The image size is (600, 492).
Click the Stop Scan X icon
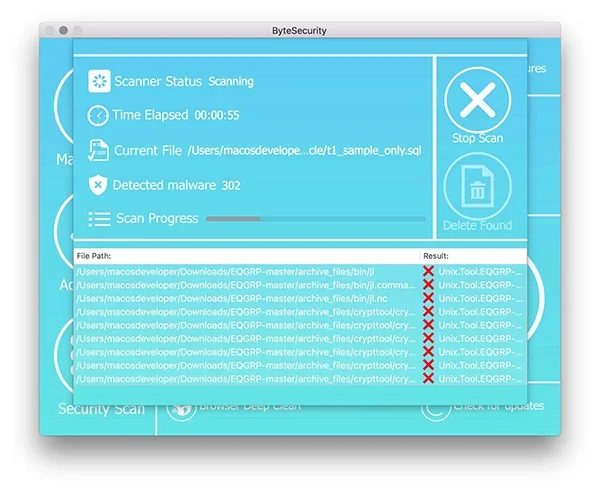[x=478, y=100]
